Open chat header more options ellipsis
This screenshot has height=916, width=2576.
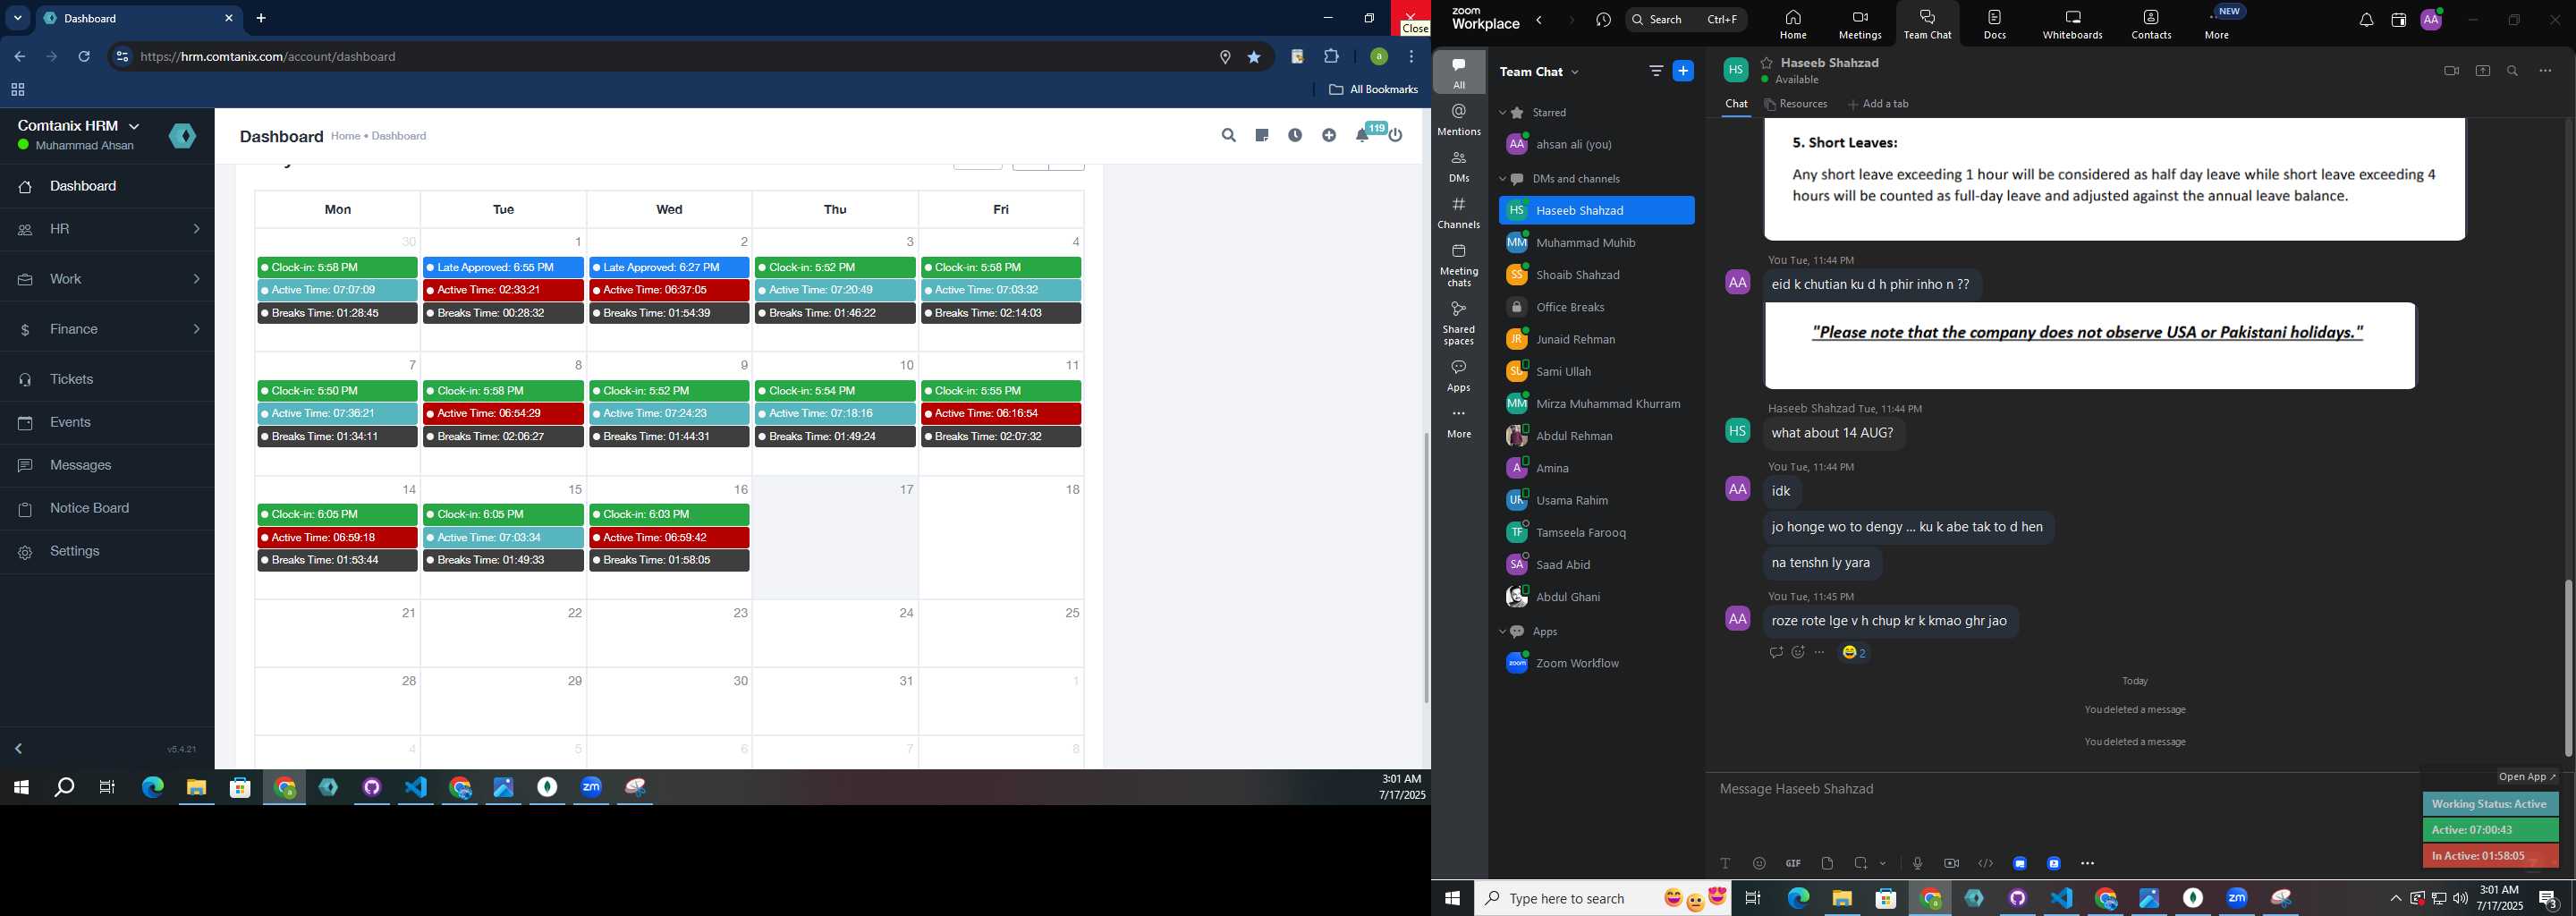pos(2546,71)
